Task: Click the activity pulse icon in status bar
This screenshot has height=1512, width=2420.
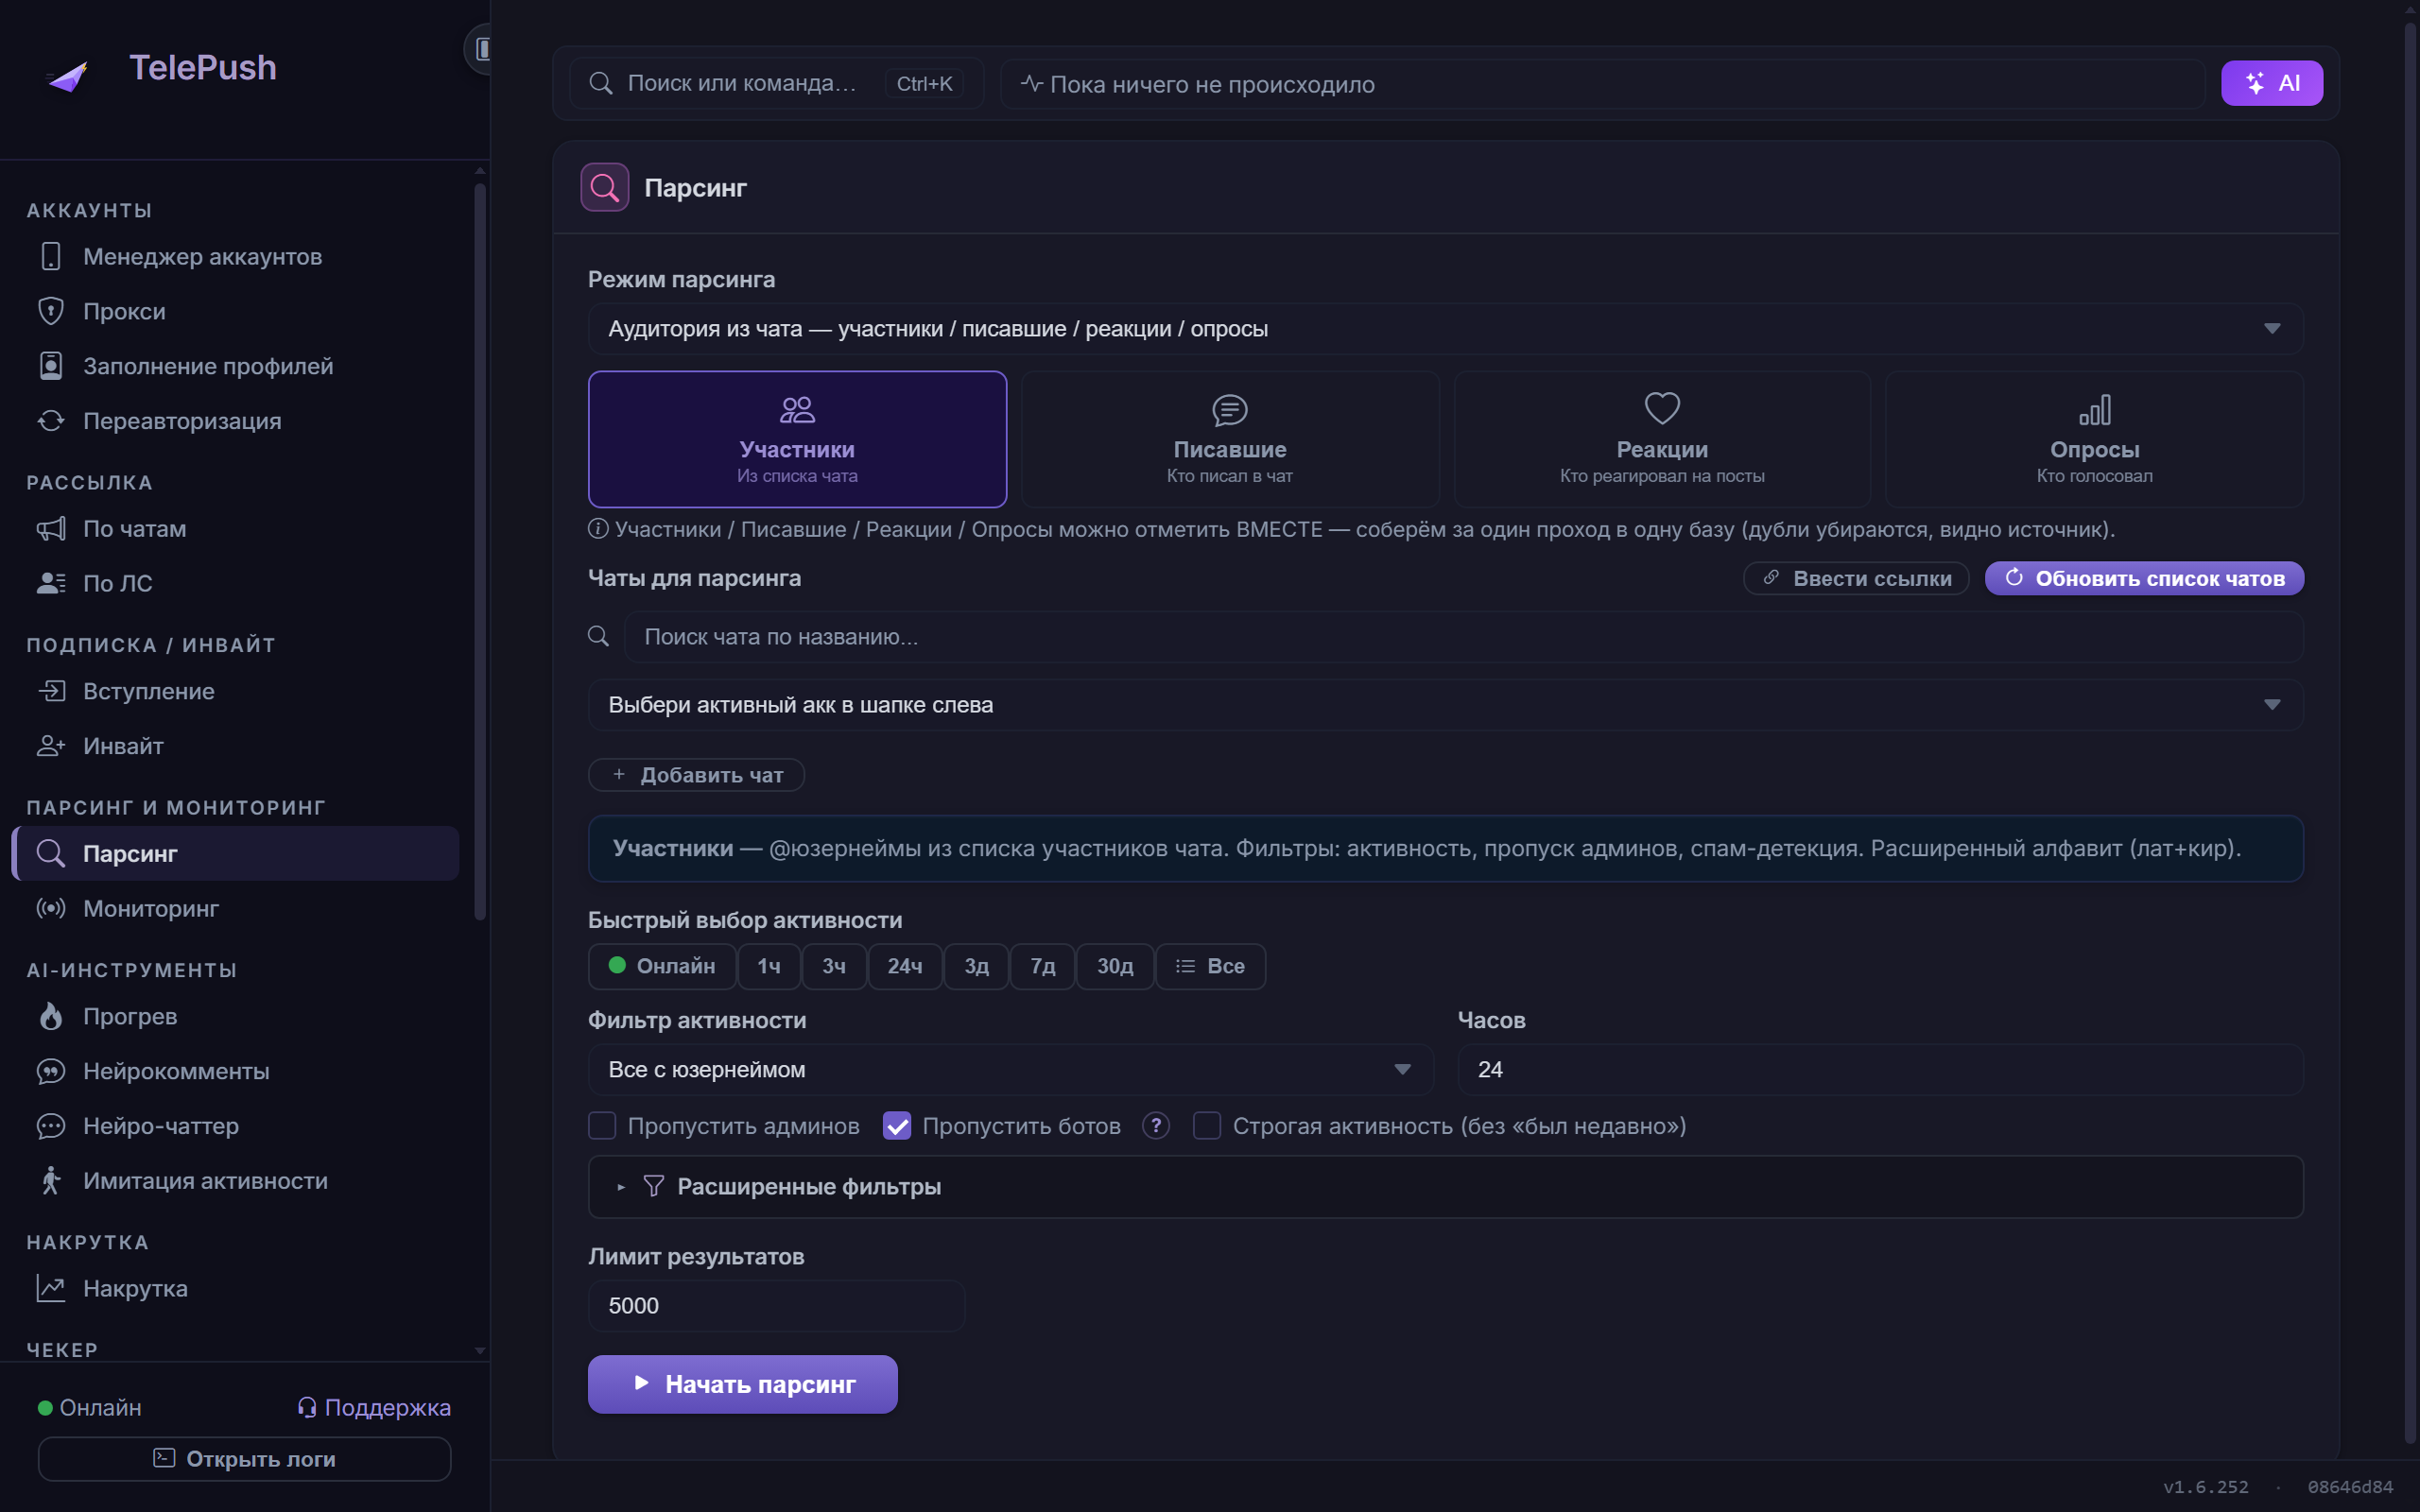Action: (x=1032, y=84)
